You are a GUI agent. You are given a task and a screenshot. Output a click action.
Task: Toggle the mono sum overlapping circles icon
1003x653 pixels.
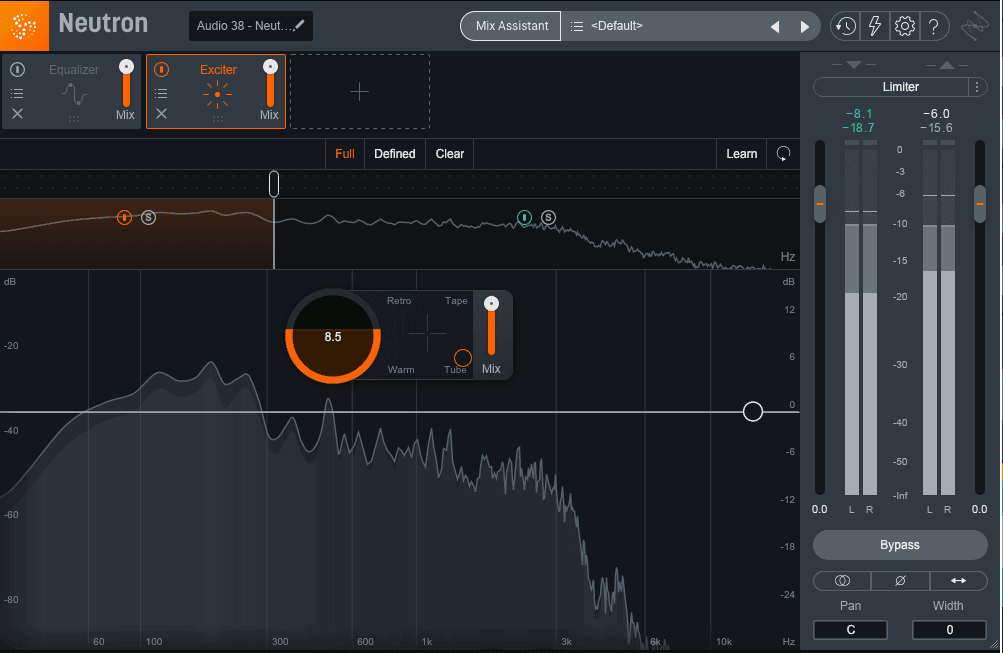(842, 581)
